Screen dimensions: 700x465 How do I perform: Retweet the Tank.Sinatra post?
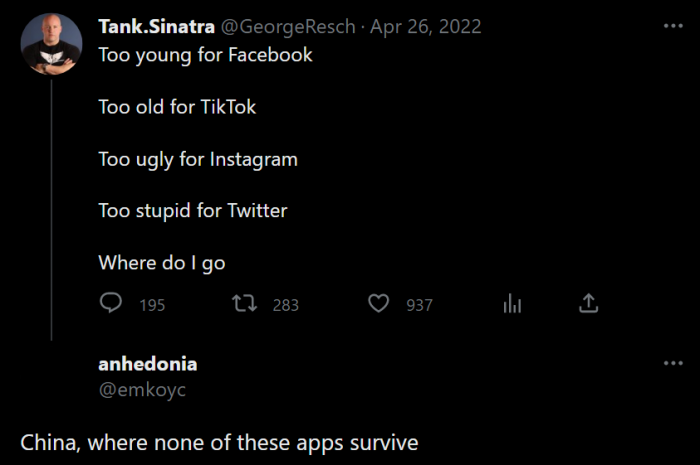pyautogui.click(x=244, y=303)
